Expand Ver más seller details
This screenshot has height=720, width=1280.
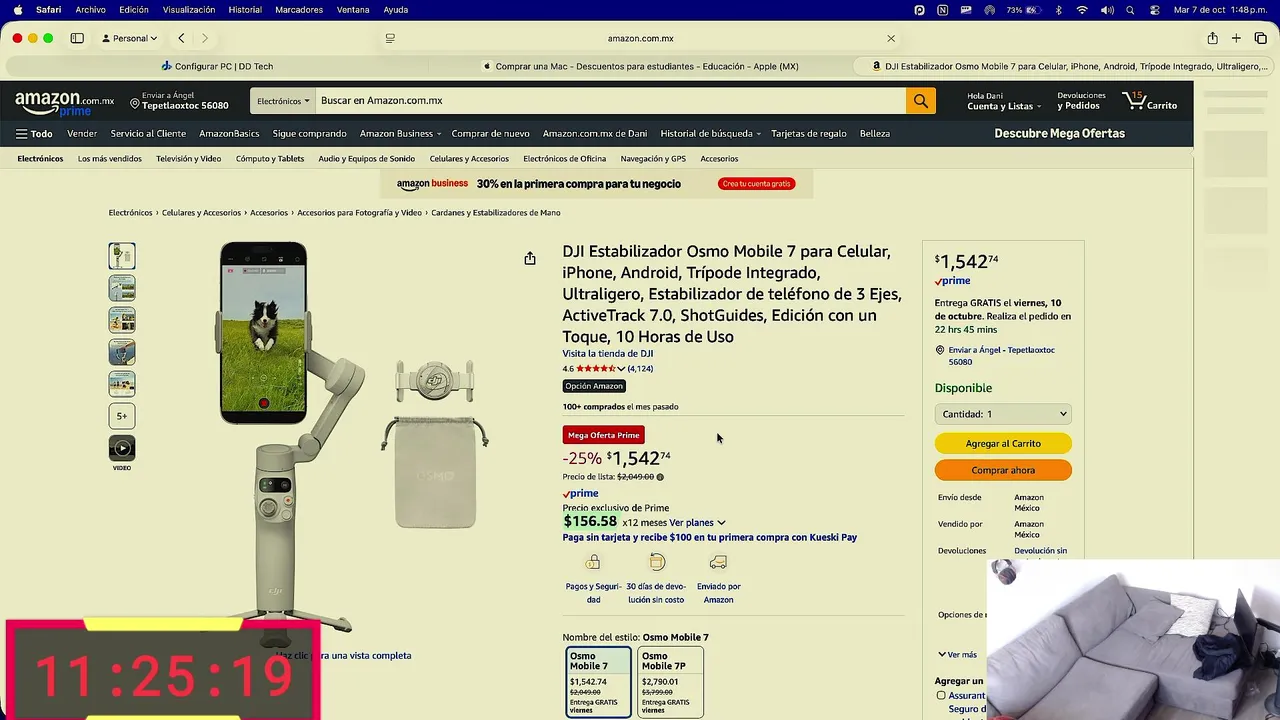point(958,655)
